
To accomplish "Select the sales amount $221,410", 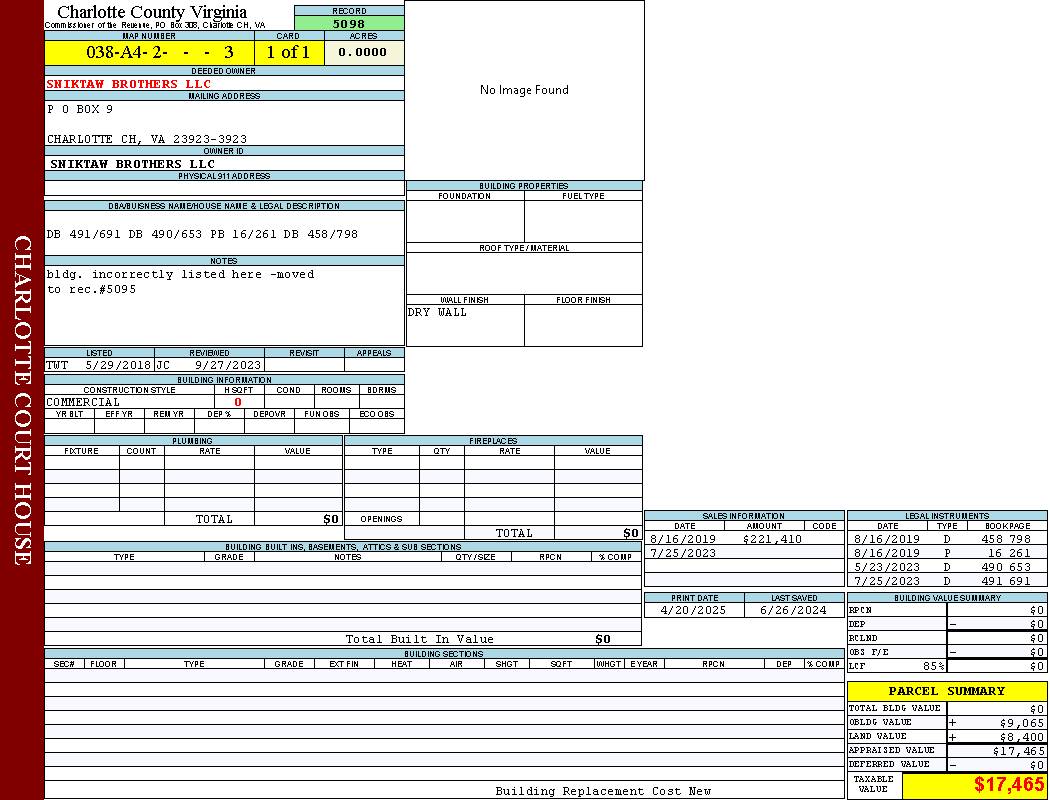I will (x=772, y=539).
